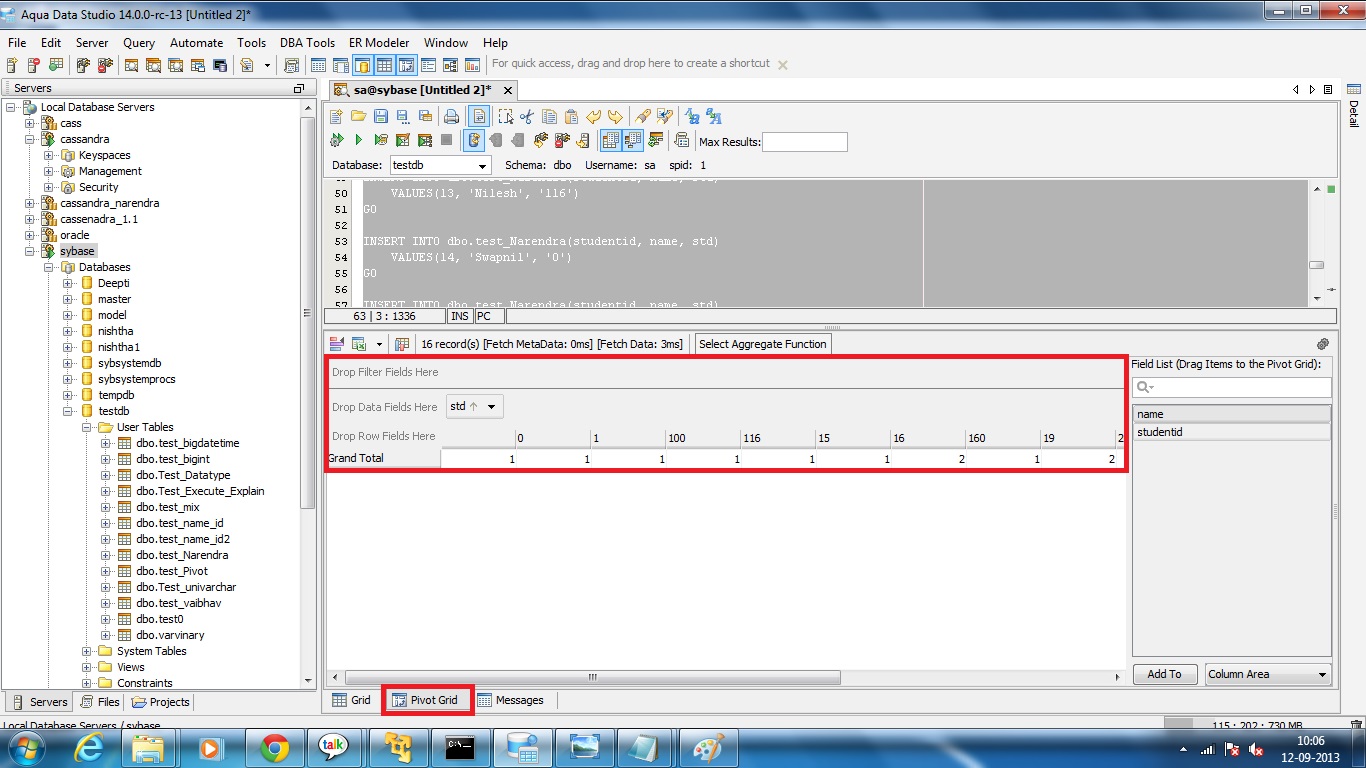1366x768 pixels.
Task: Open the export options dropdown arrow in results toolbar
Action: [x=379, y=344]
